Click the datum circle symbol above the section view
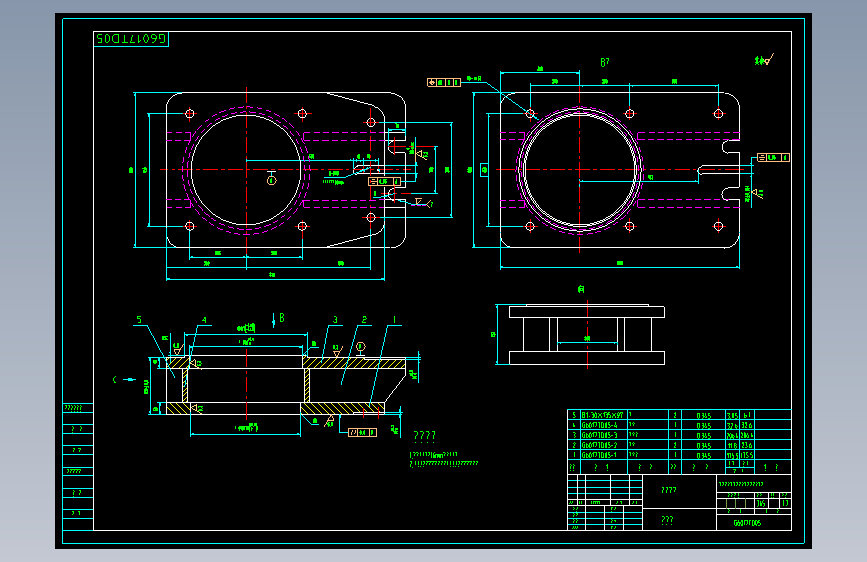 point(361,347)
